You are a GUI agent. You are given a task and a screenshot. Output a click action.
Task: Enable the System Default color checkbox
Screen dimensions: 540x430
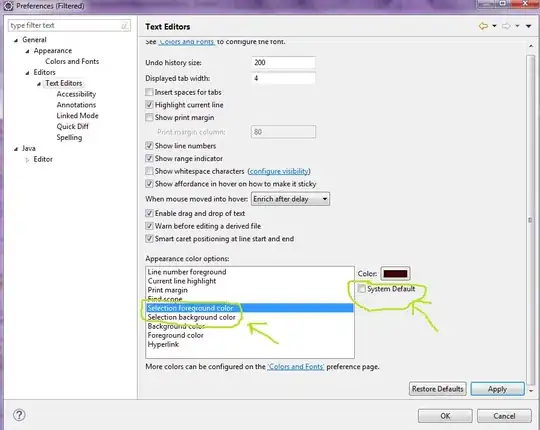(362, 289)
